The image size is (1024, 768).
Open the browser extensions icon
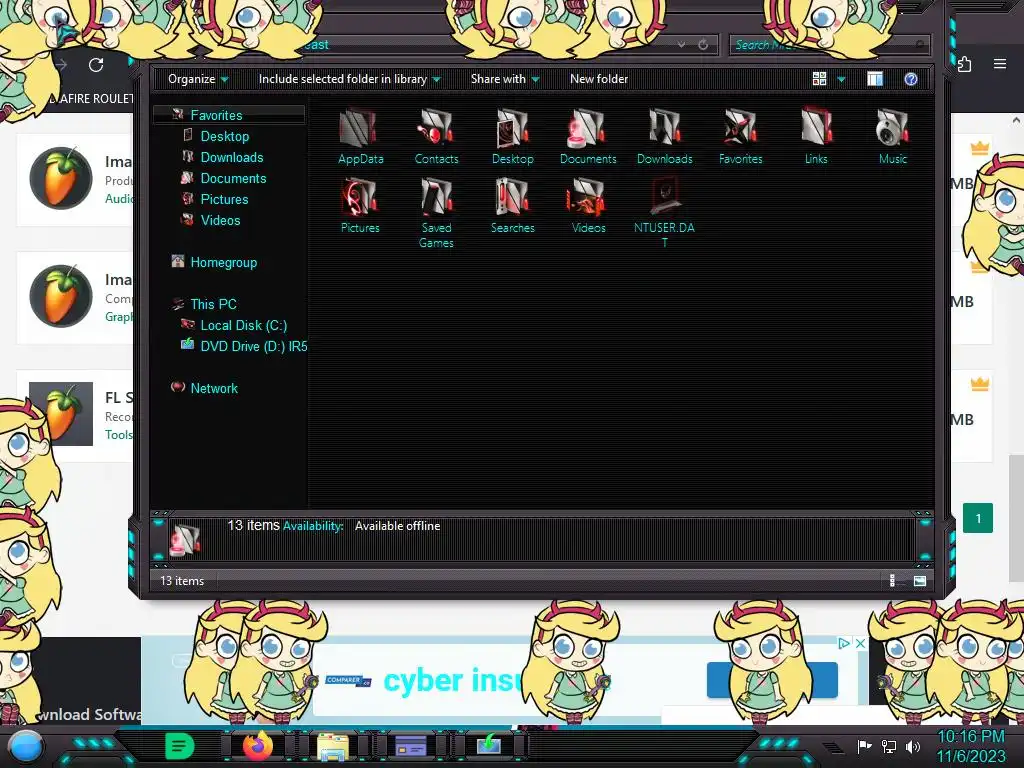click(965, 64)
